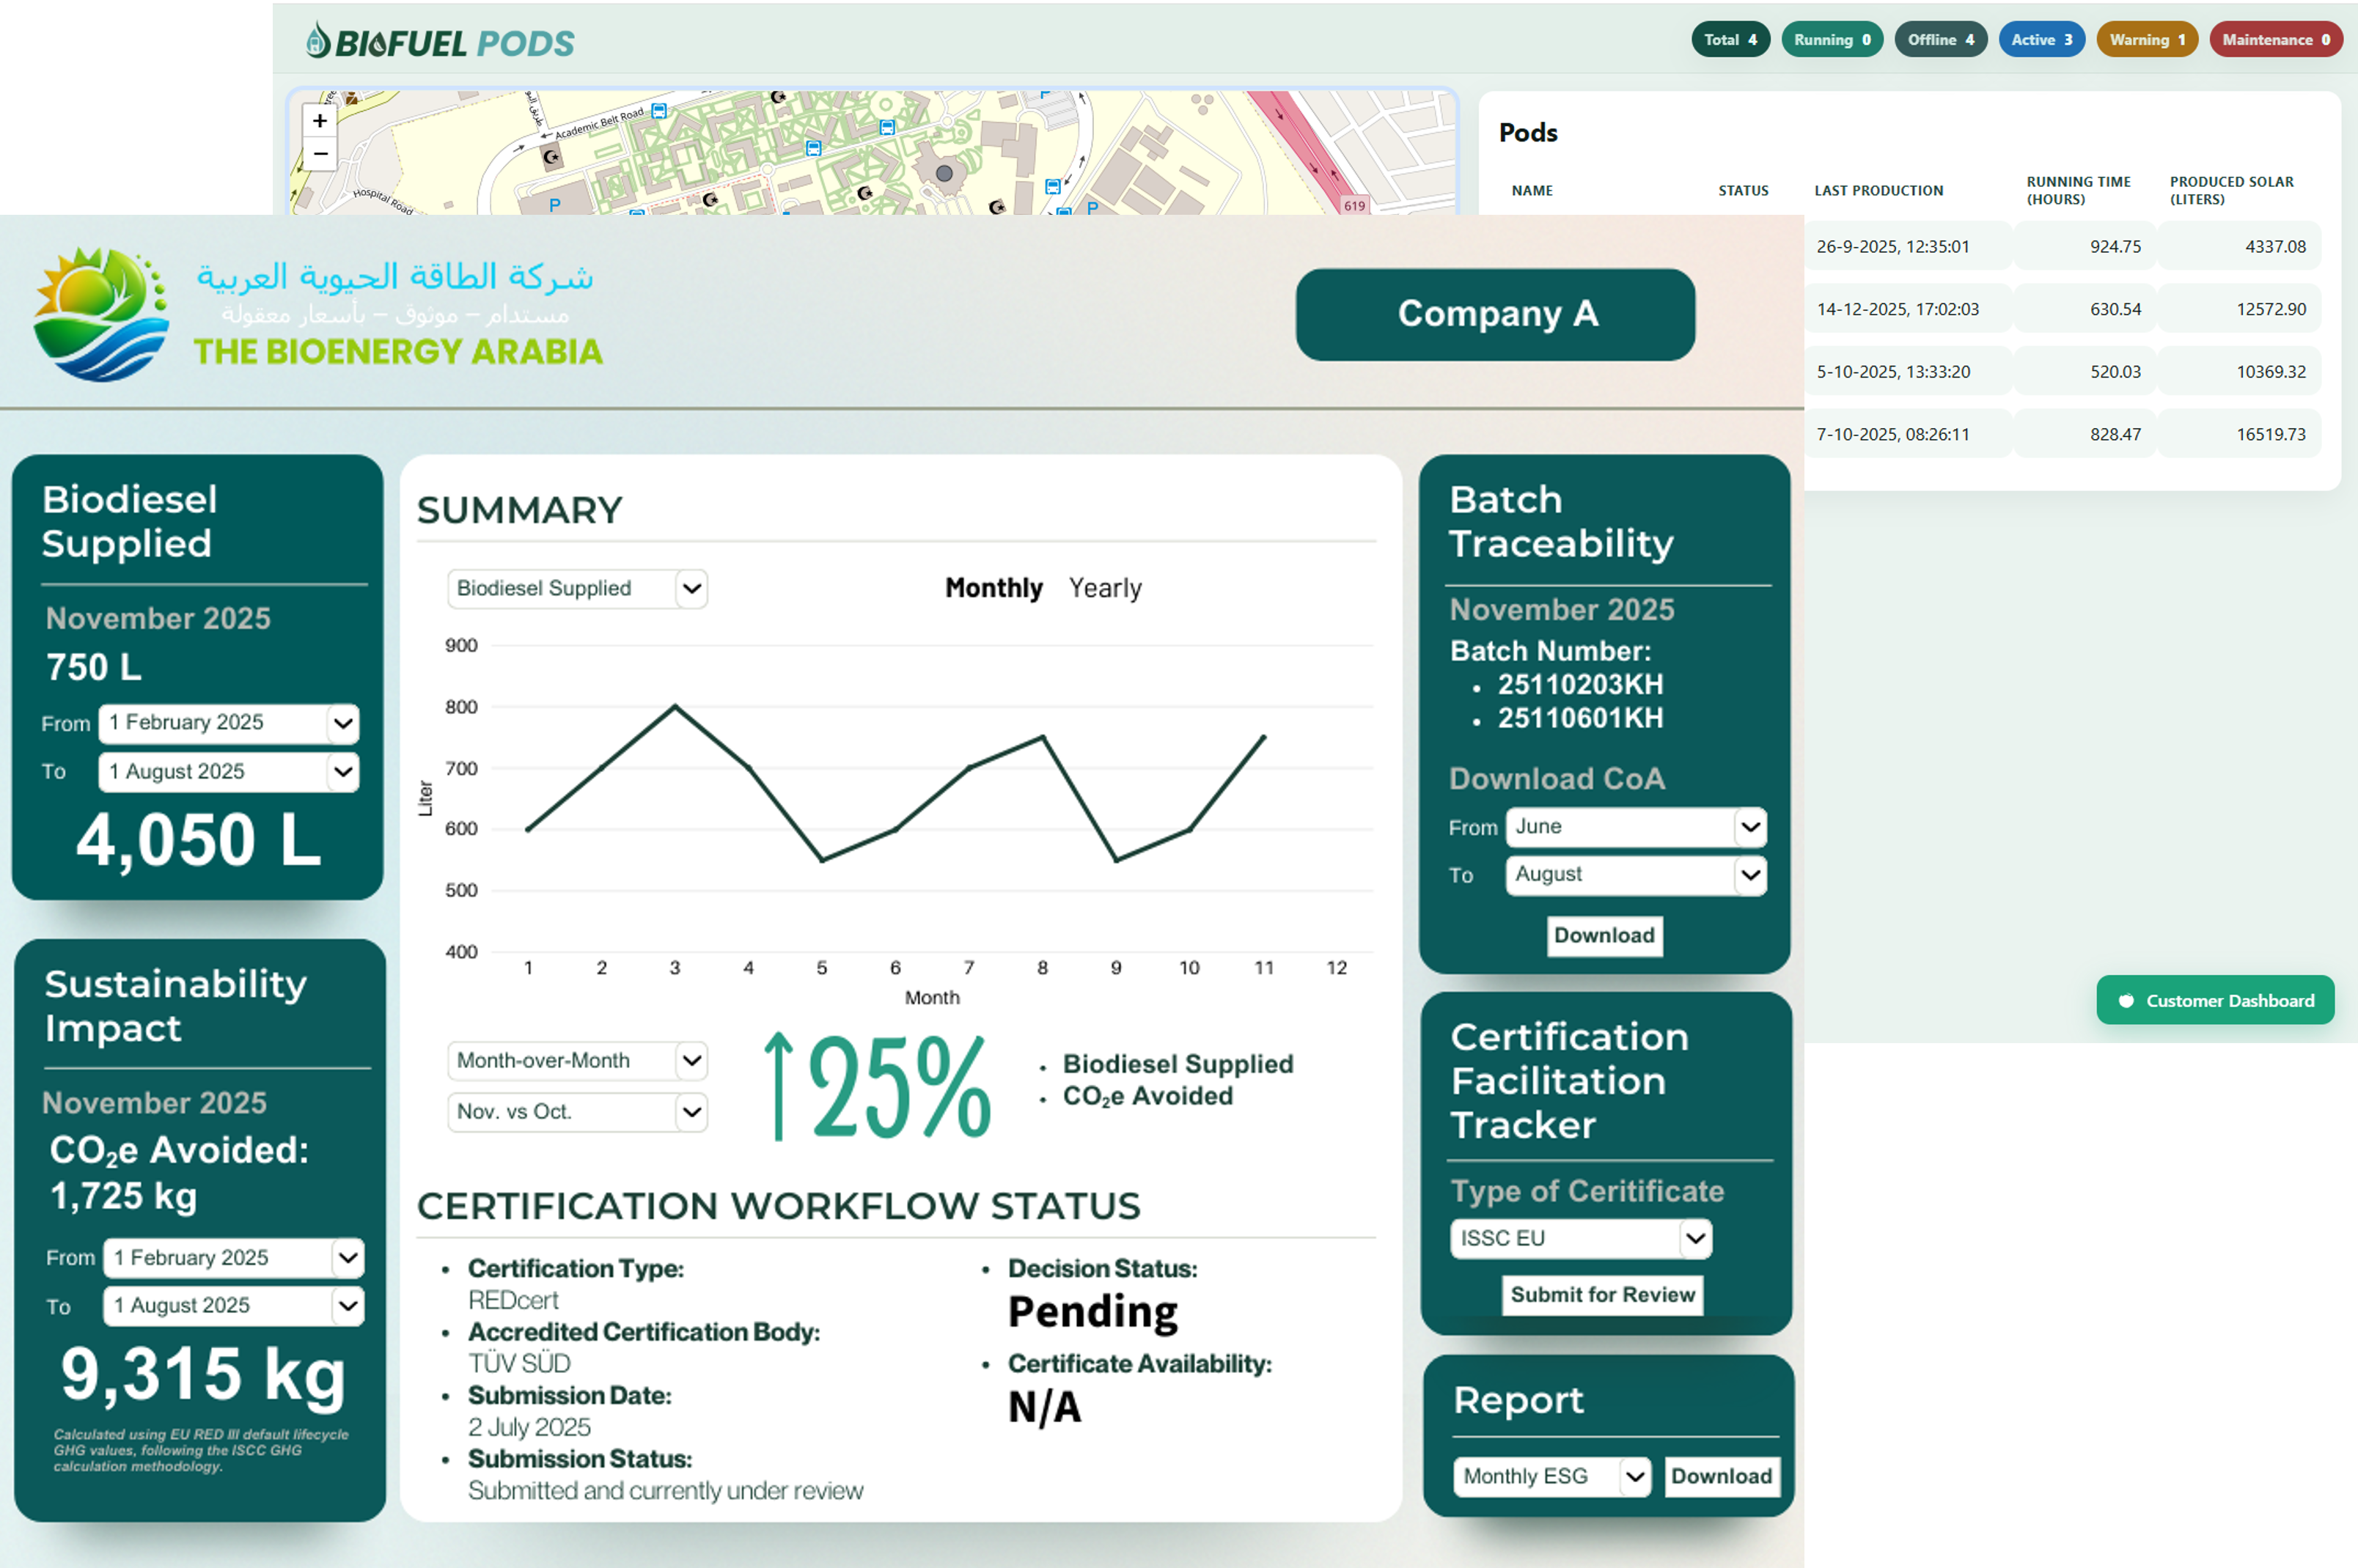The height and width of the screenshot is (1568, 2358).
Task: Open the Monthly ESG report dropdown
Action: click(1551, 1476)
